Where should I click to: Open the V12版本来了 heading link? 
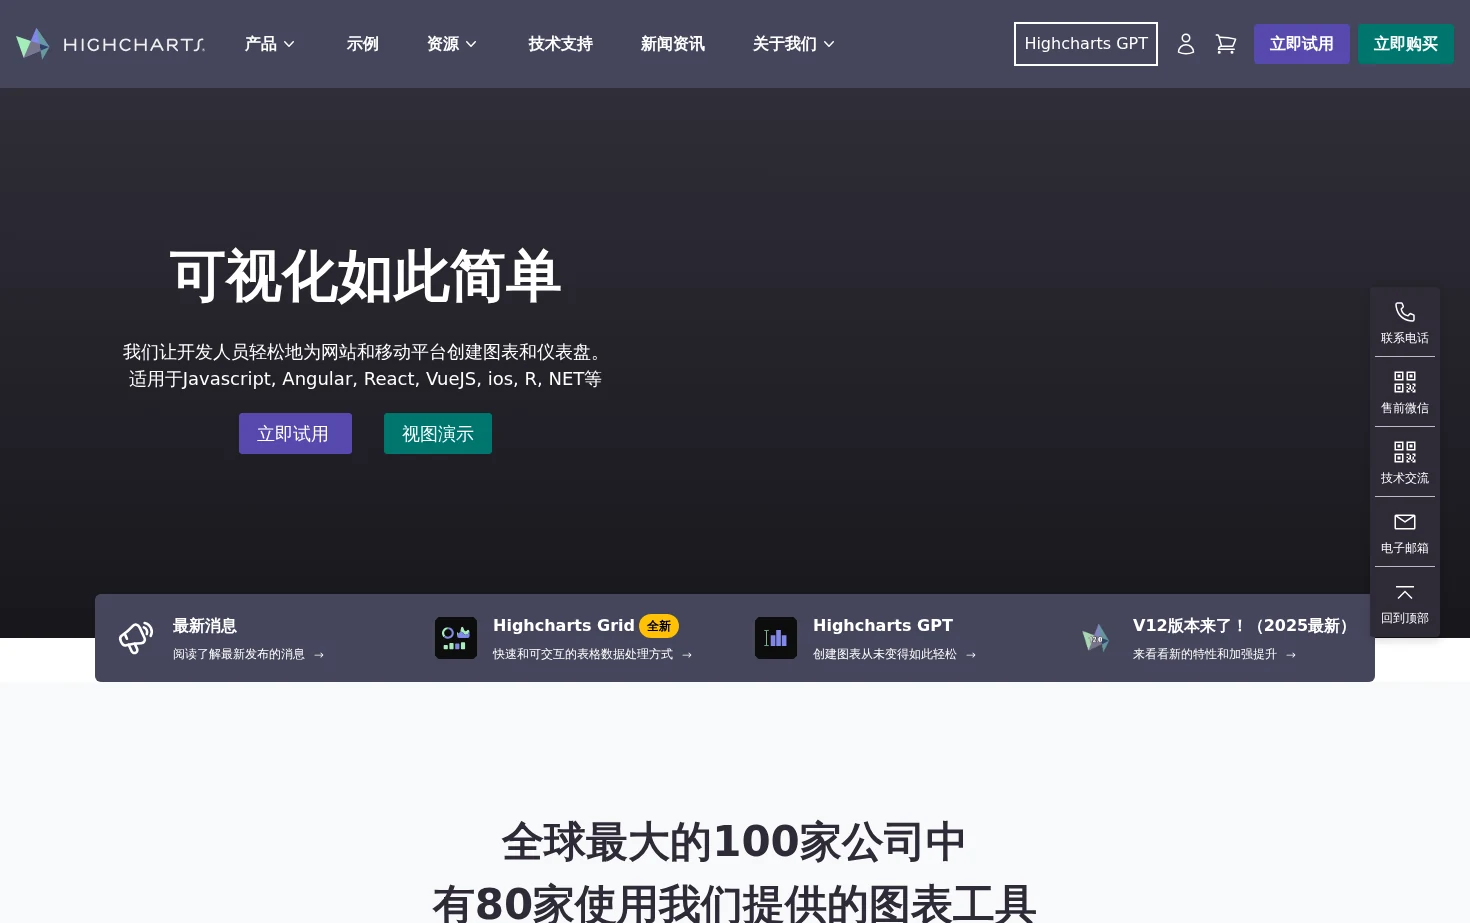click(1244, 626)
